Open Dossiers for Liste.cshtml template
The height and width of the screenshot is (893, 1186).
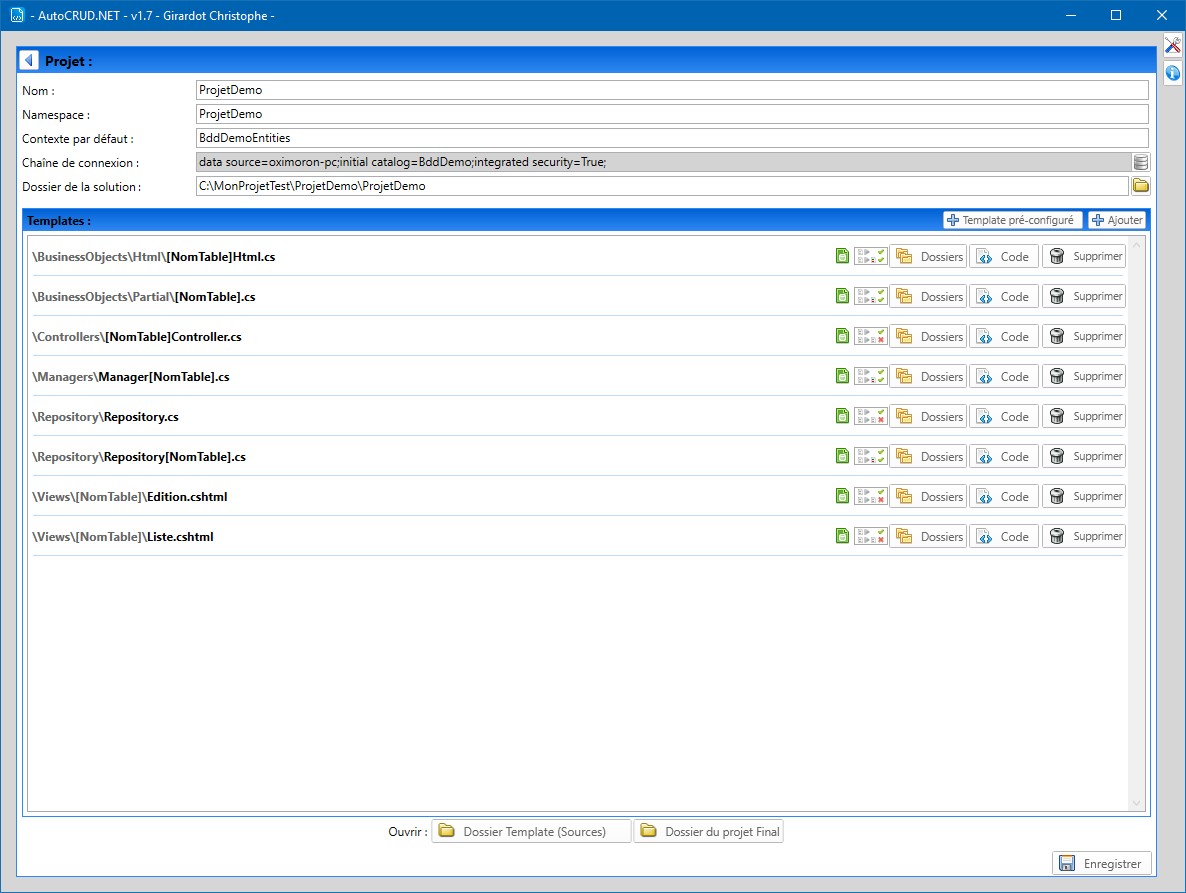(x=928, y=537)
